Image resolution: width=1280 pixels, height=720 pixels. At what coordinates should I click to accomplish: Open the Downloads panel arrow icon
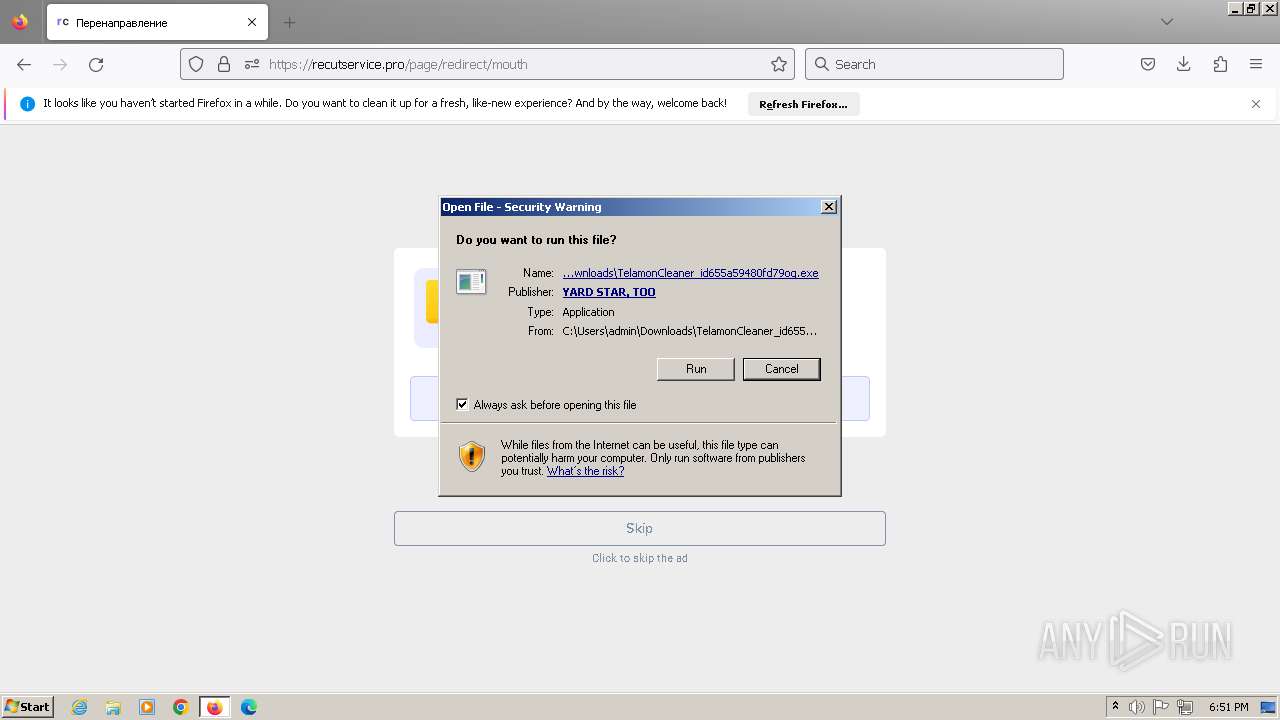(x=1184, y=64)
